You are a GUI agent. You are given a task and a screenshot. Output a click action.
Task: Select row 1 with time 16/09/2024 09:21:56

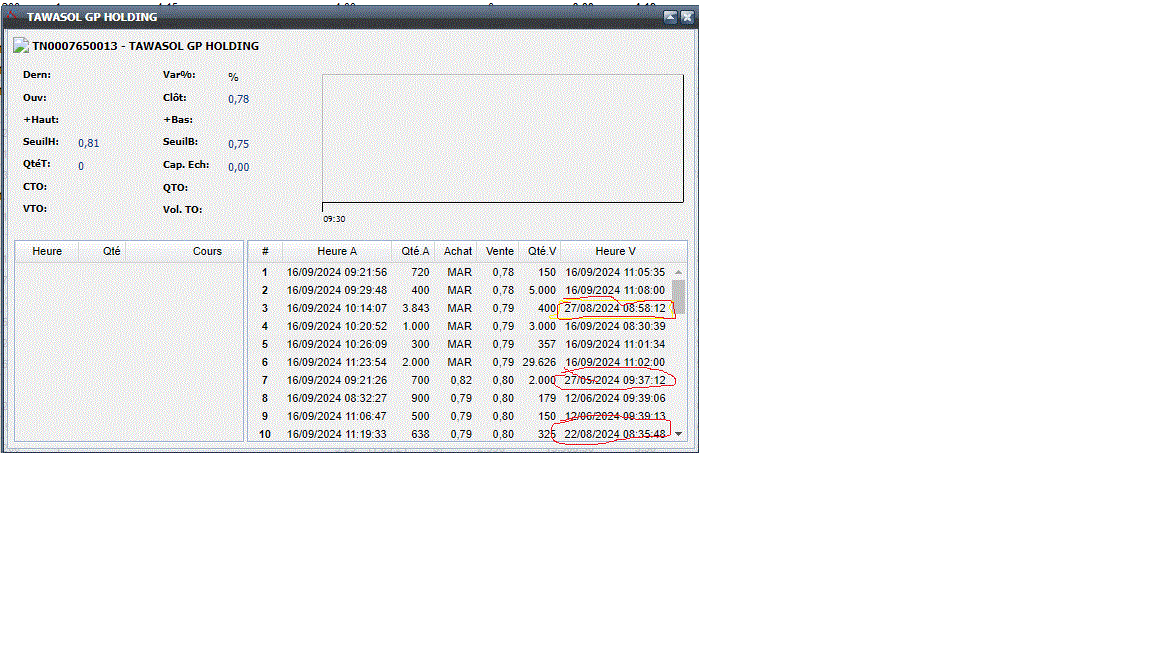[x=336, y=272]
